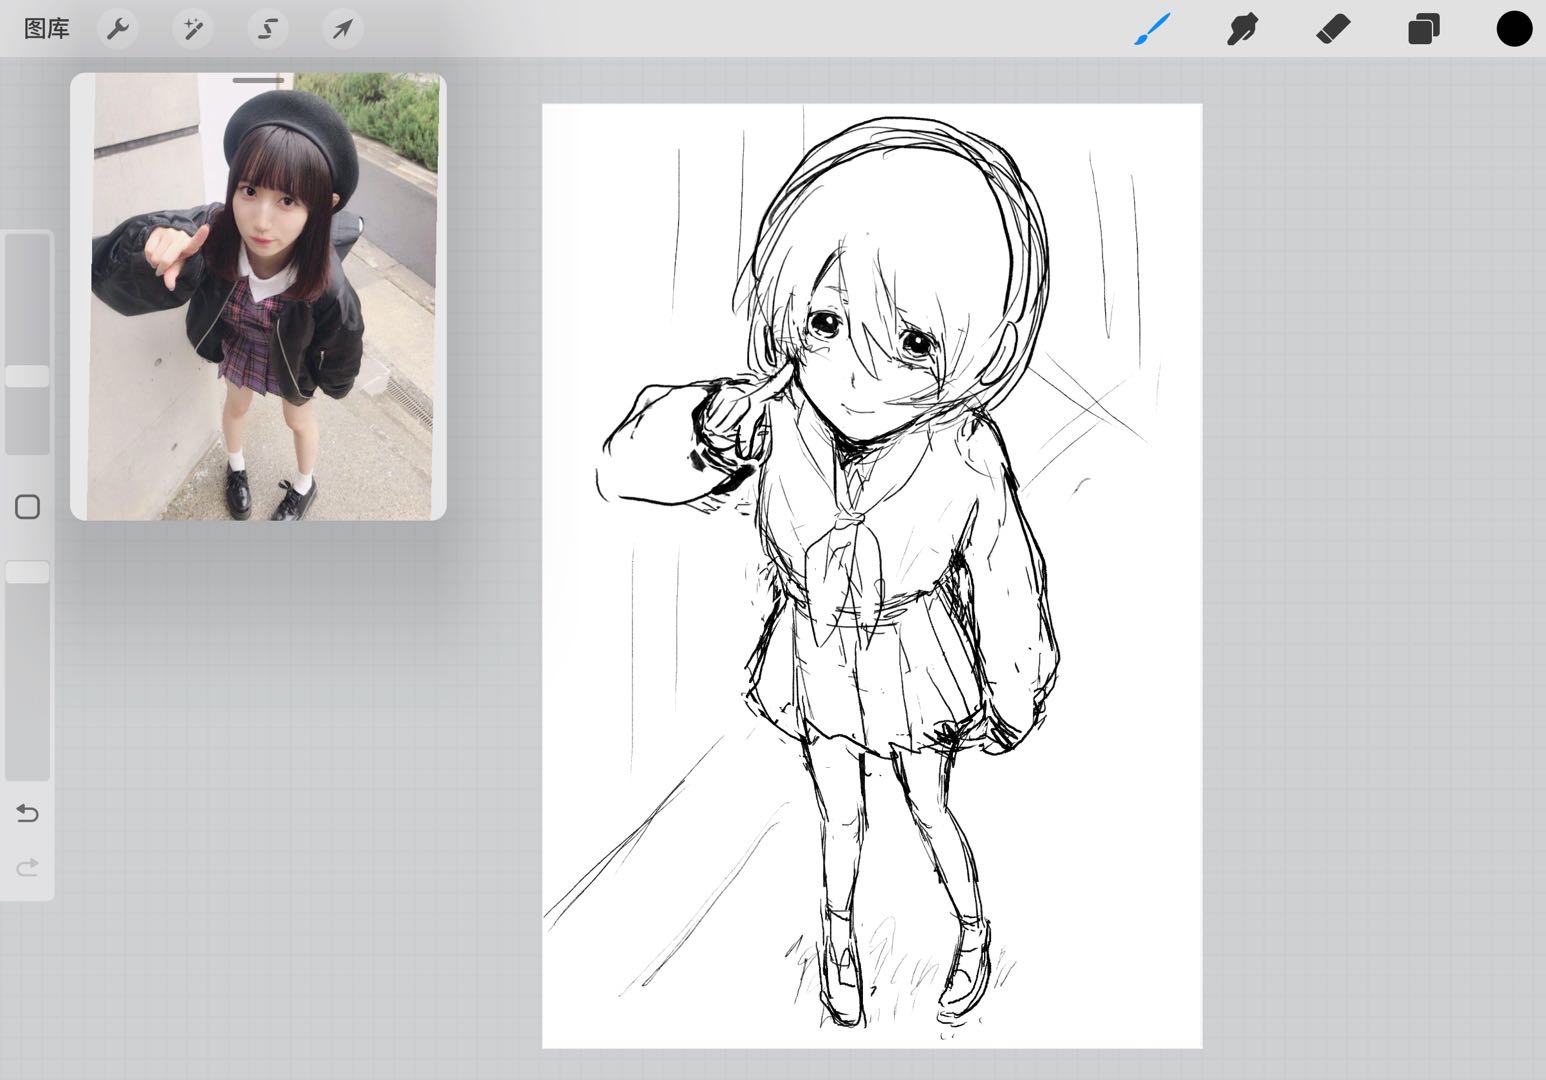This screenshot has width=1546, height=1080.
Task: Select the Eraser tool
Action: click(1333, 29)
